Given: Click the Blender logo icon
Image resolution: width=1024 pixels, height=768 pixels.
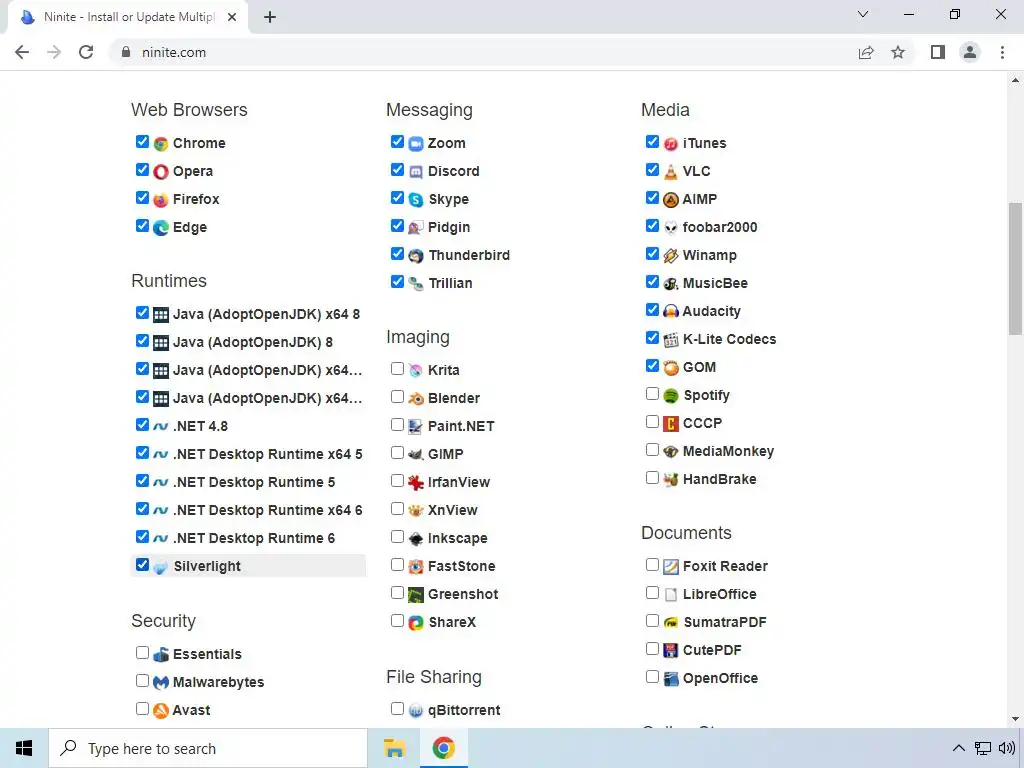Looking at the screenshot, I should pyautogui.click(x=416, y=398).
